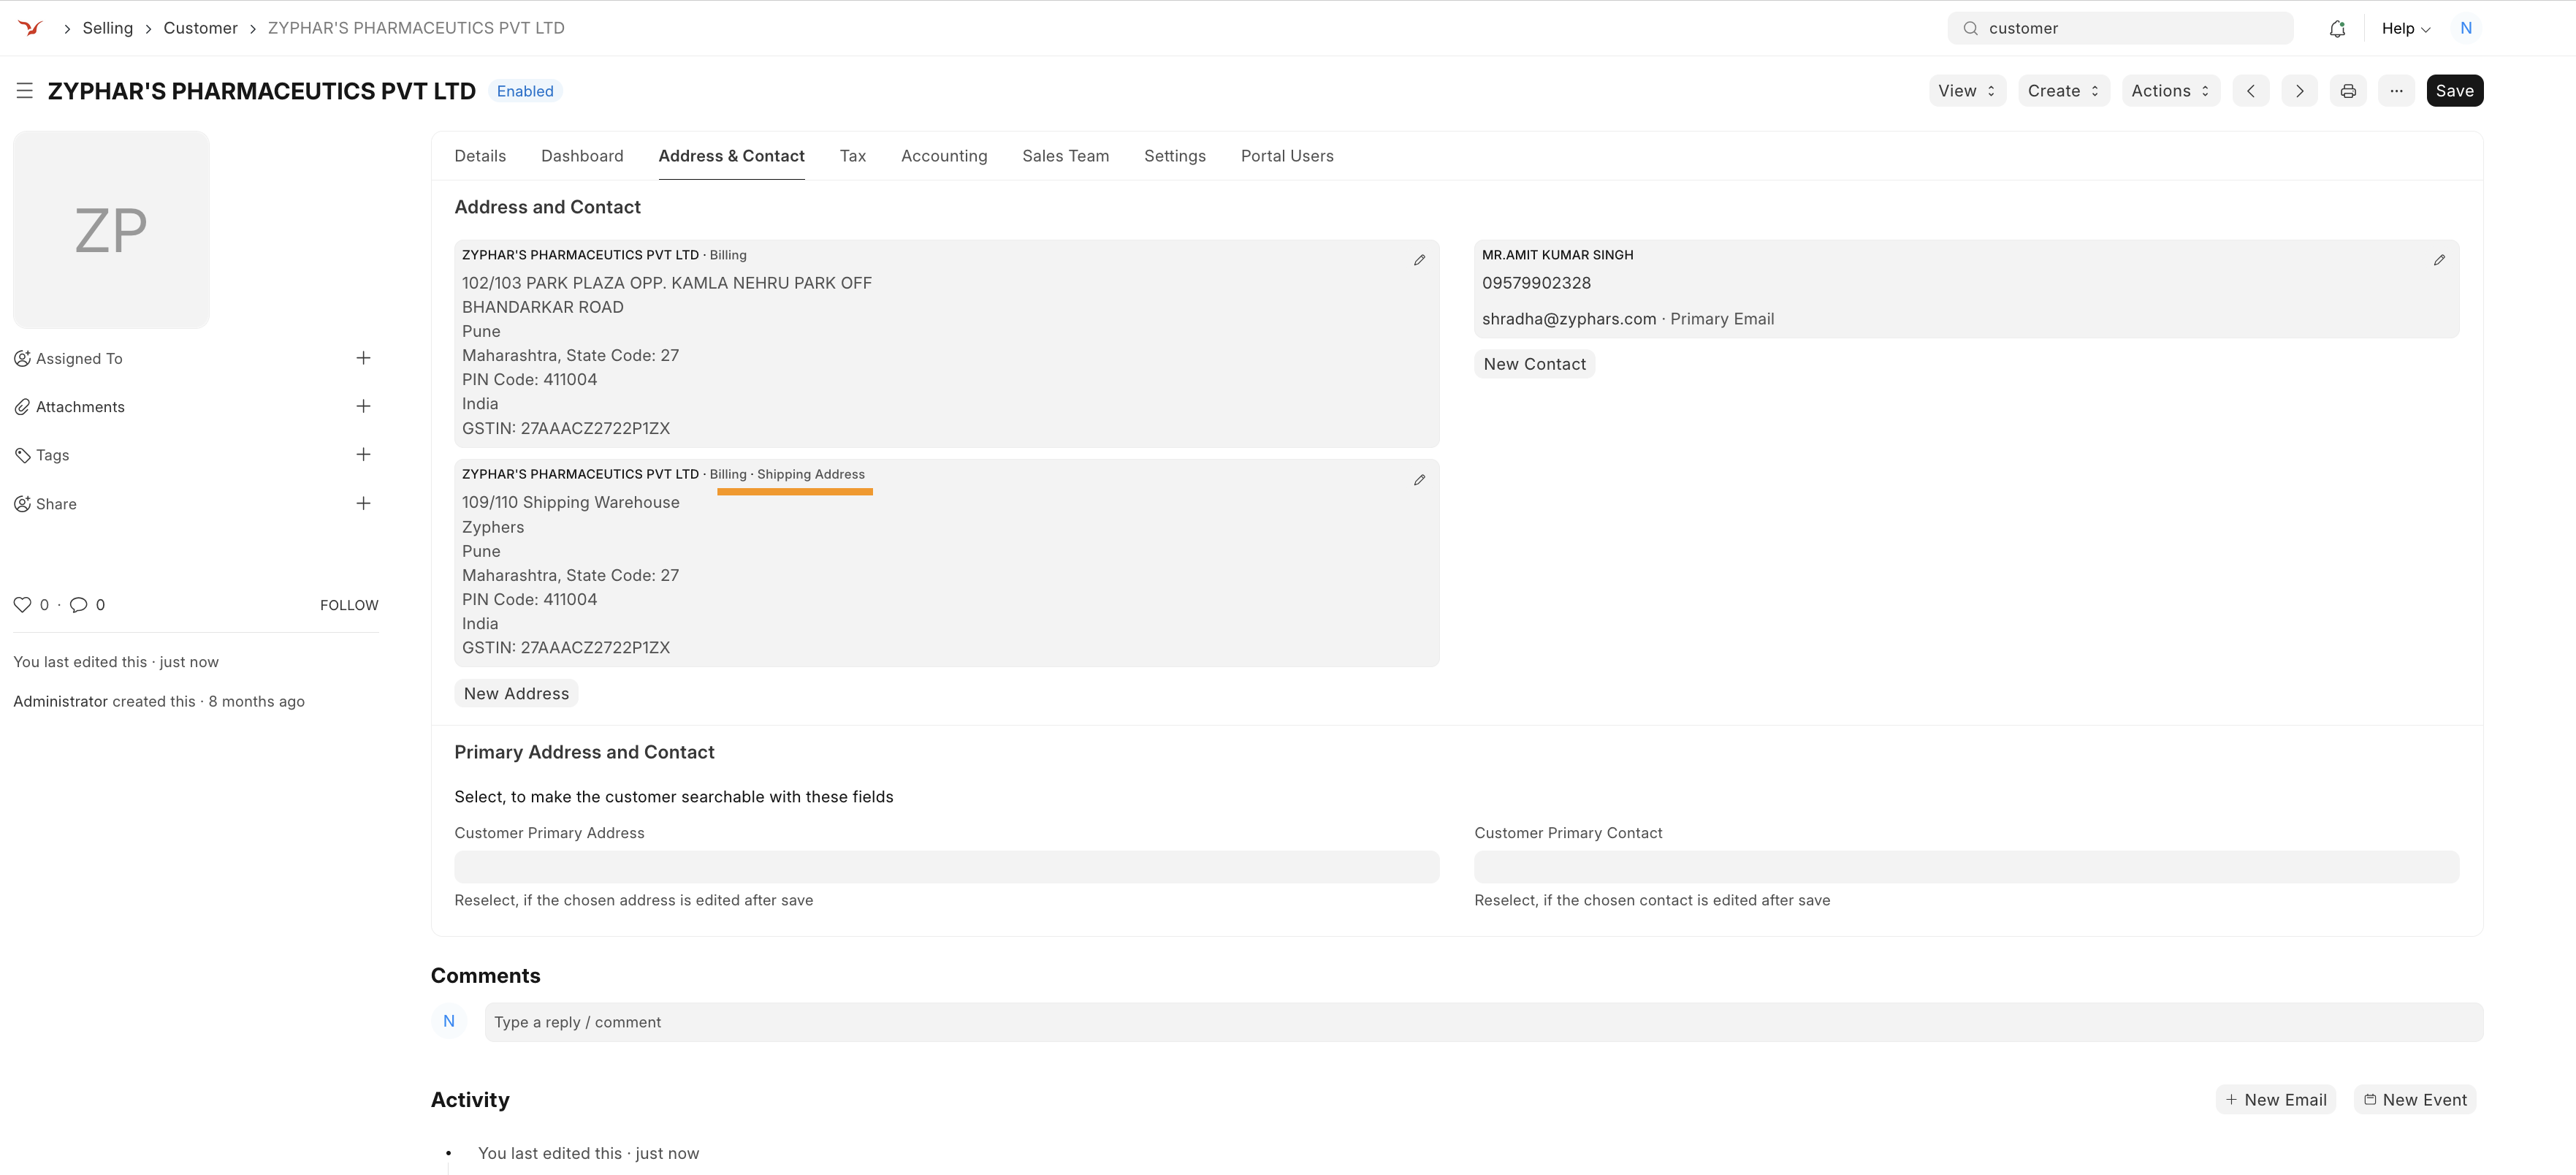The width and height of the screenshot is (2576, 1175).
Task: Open the Help dropdown menu
Action: pos(2406,28)
